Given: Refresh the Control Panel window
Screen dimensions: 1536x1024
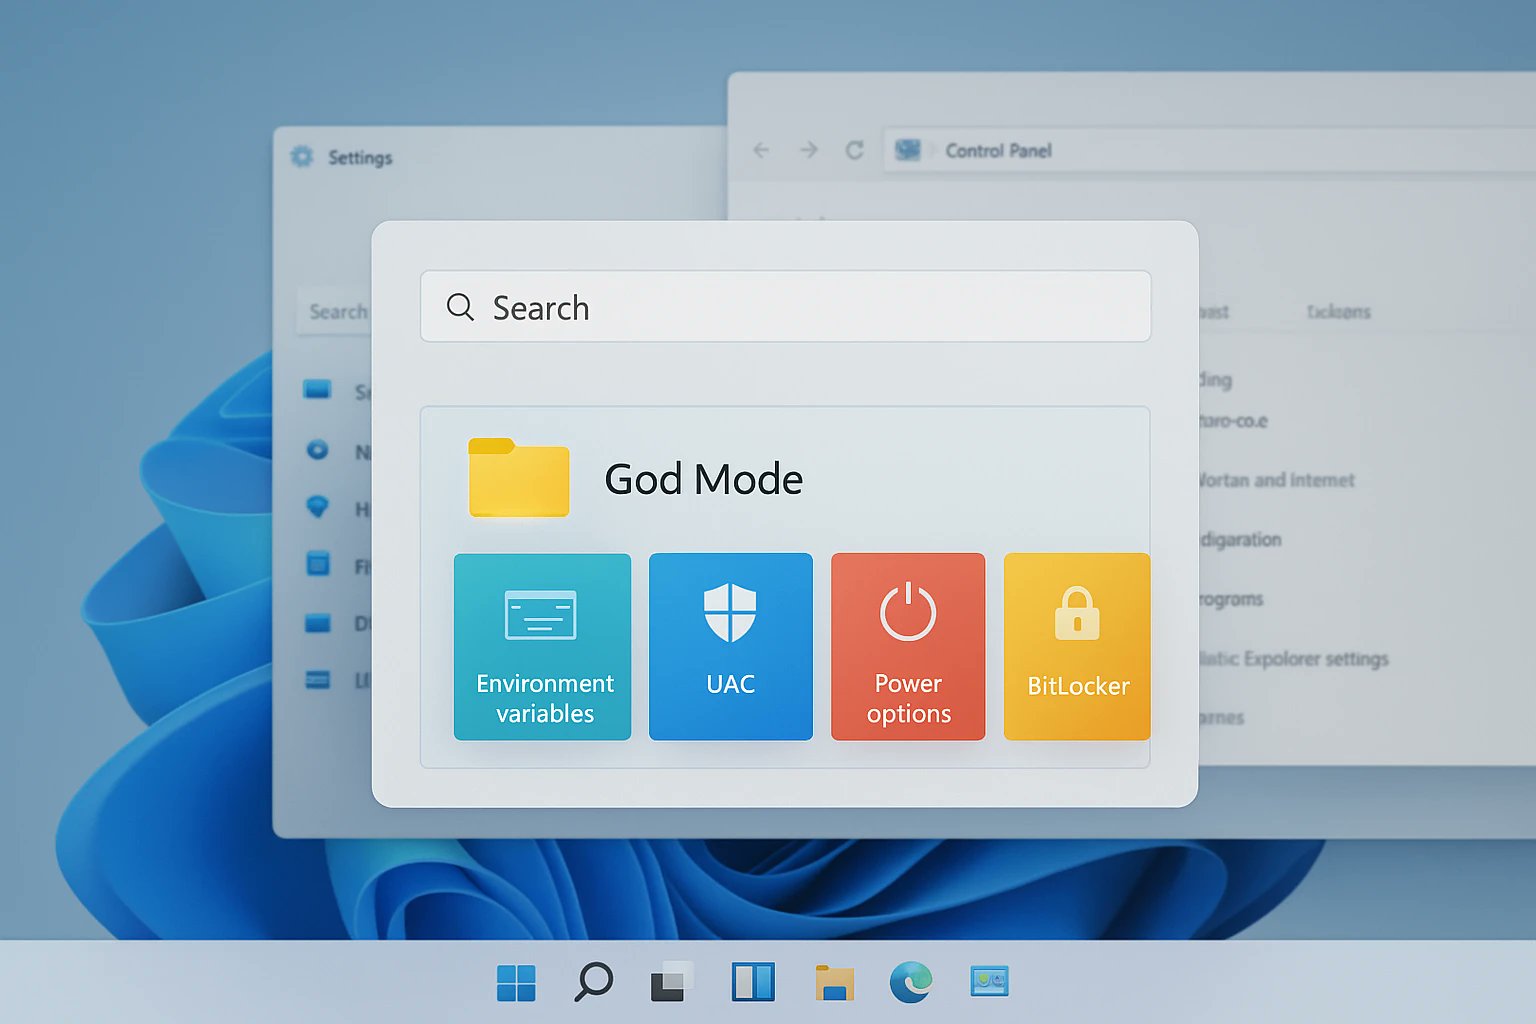Looking at the screenshot, I should click(855, 150).
